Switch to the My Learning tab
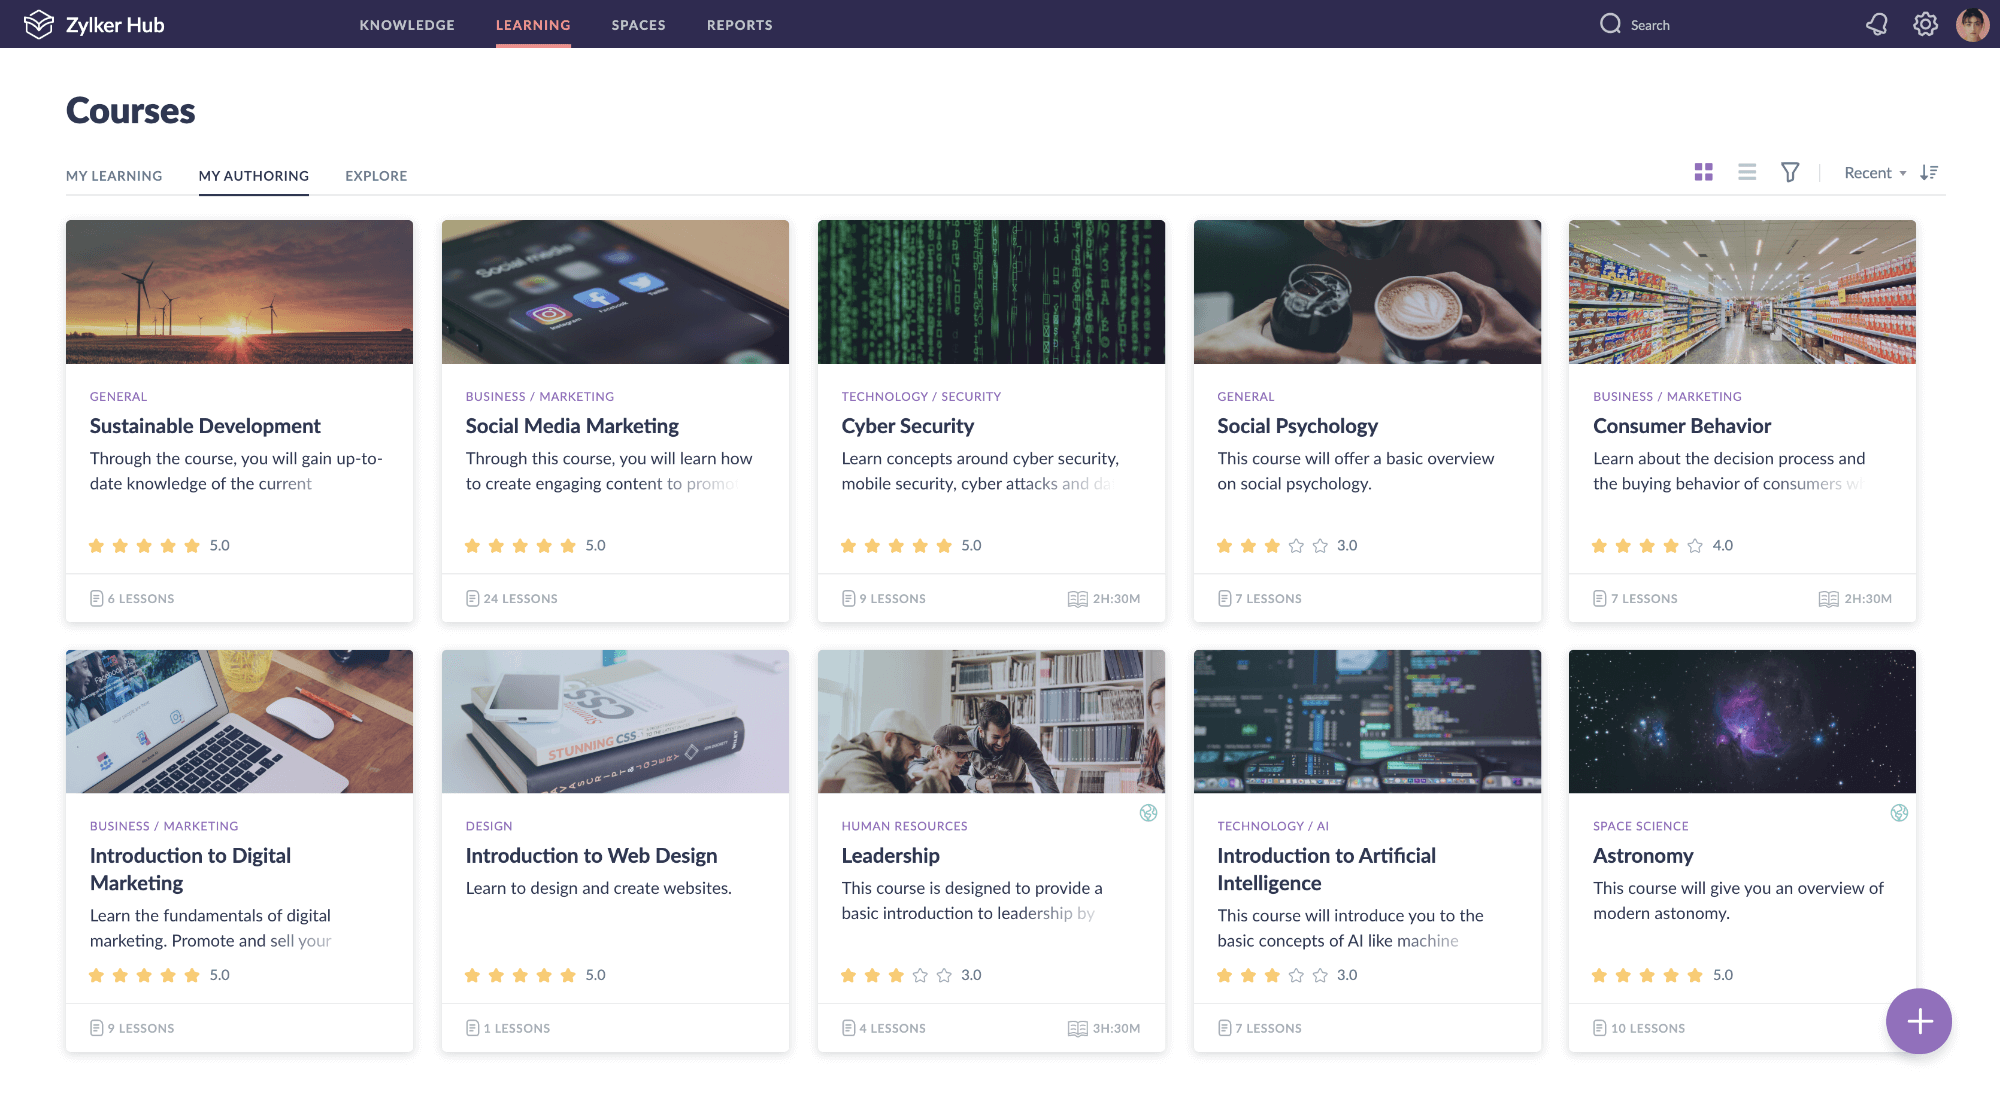Image resolution: width=2000 pixels, height=1116 pixels. [x=114, y=176]
